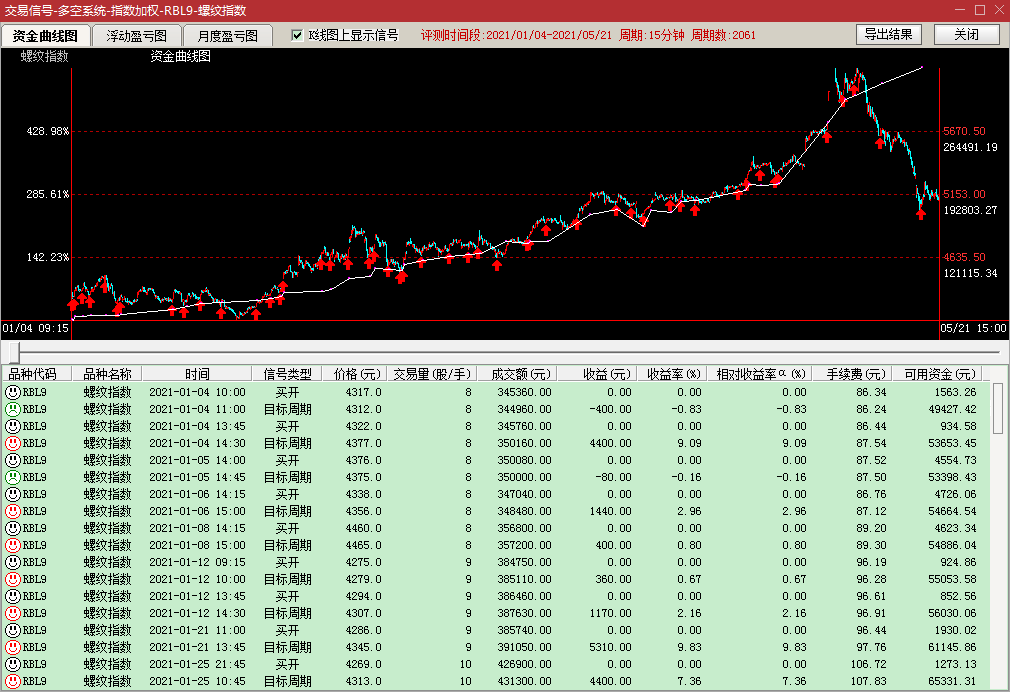The height and width of the screenshot is (692, 1010).
Task: Select price cell 4377.0
Action: [x=363, y=443]
